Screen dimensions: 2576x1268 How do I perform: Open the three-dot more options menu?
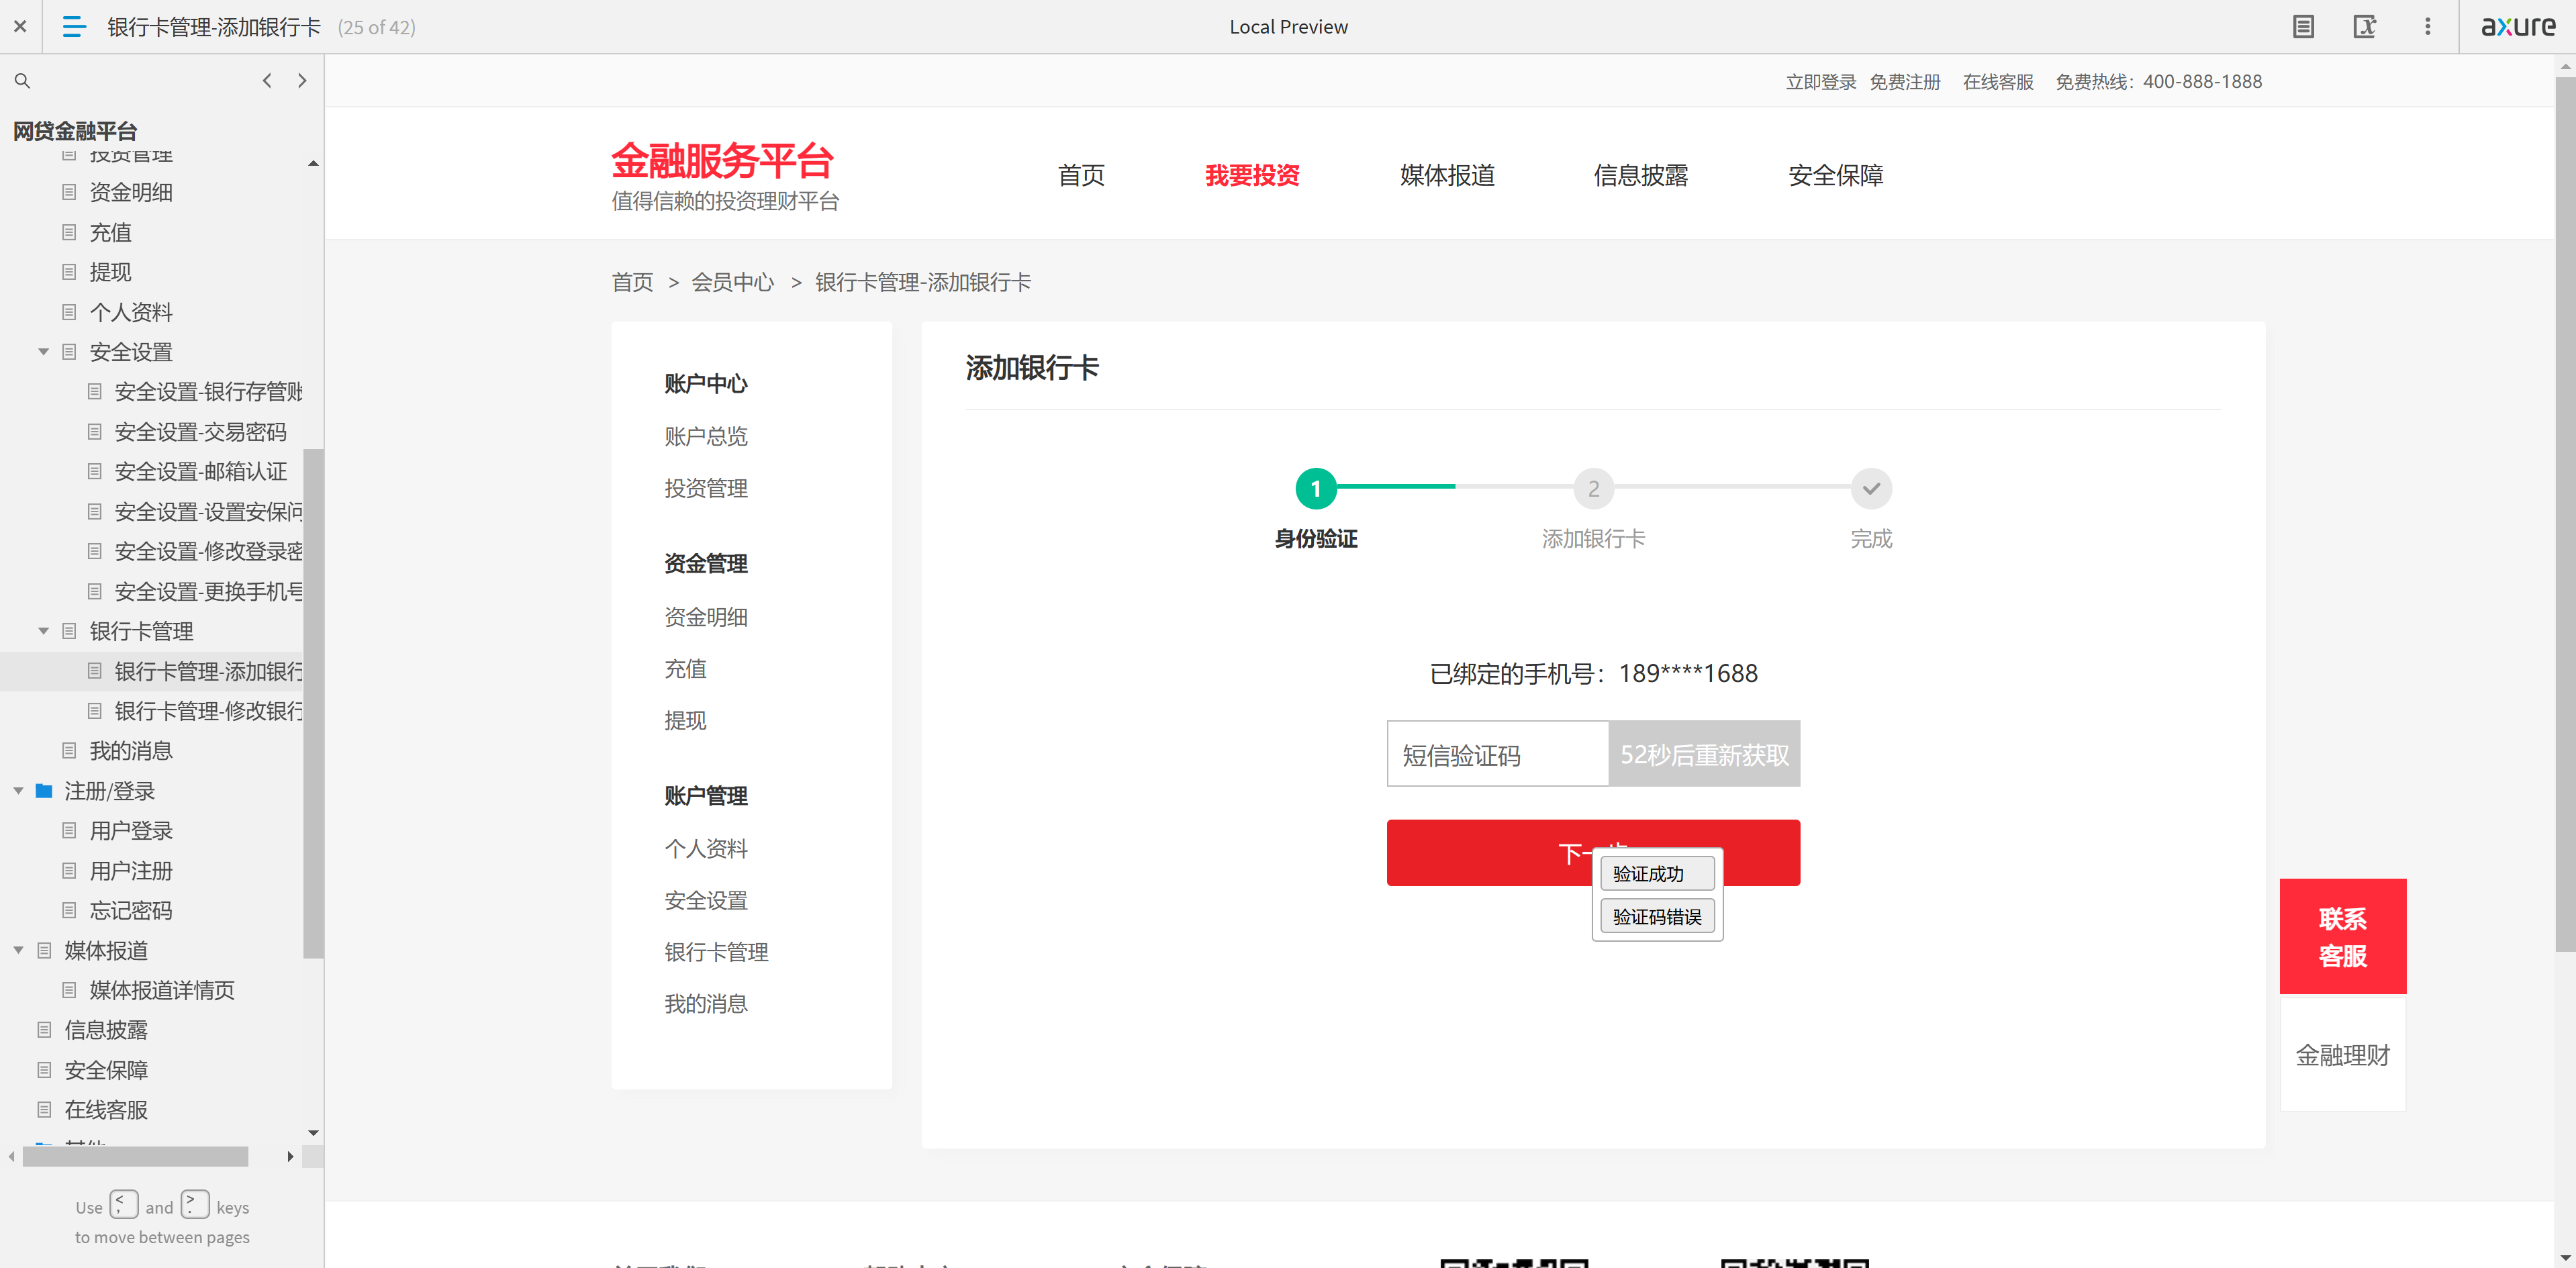point(2427,27)
